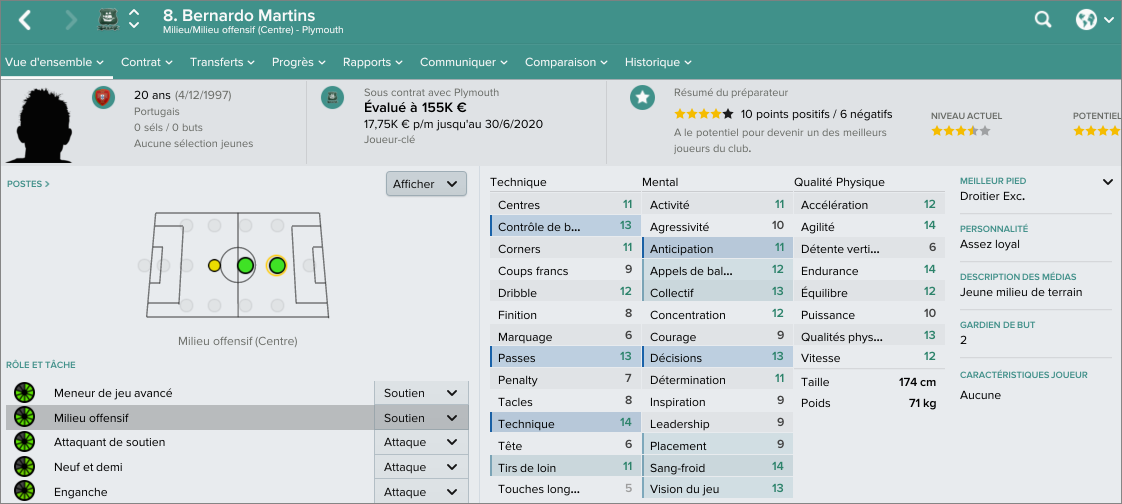Viewport: 1122px width, 504px height.
Task: Select the yellow central midfield position dot
Action: click(x=214, y=266)
